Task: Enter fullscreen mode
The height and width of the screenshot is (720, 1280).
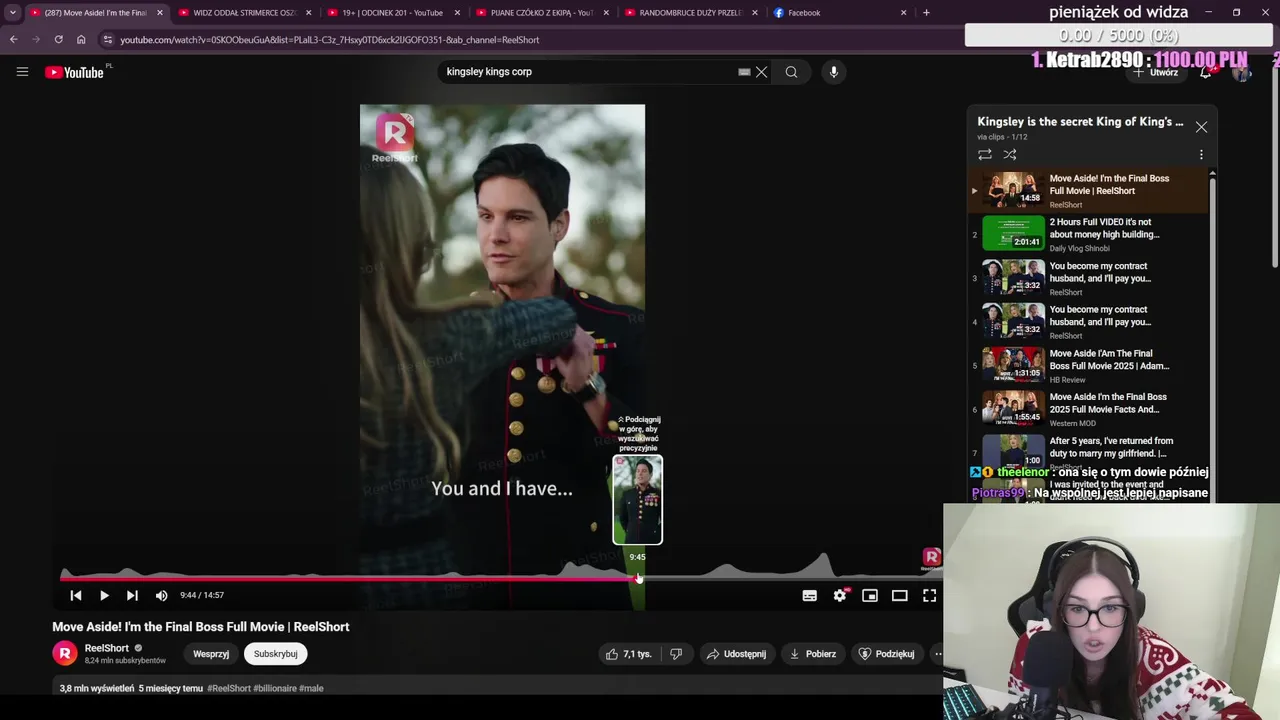Action: (x=929, y=595)
